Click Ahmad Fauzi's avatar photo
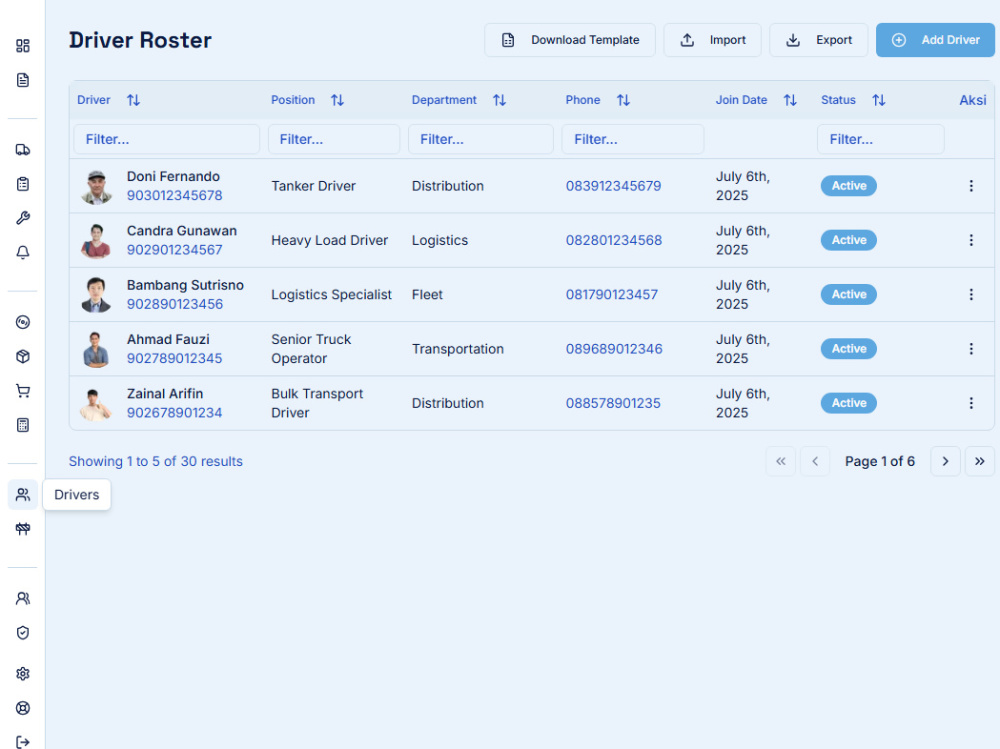 pyautogui.click(x=96, y=349)
